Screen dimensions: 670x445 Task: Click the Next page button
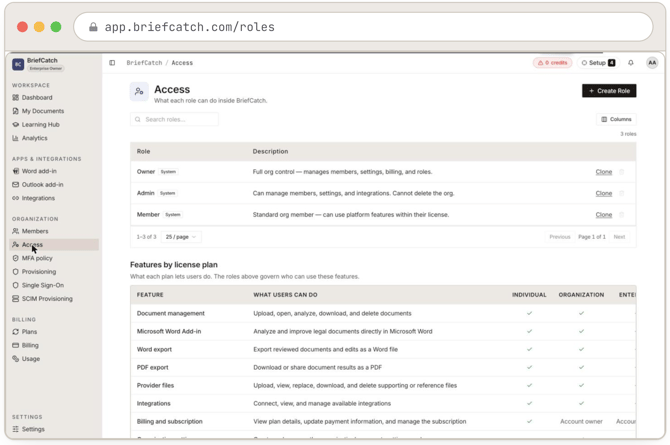point(619,237)
